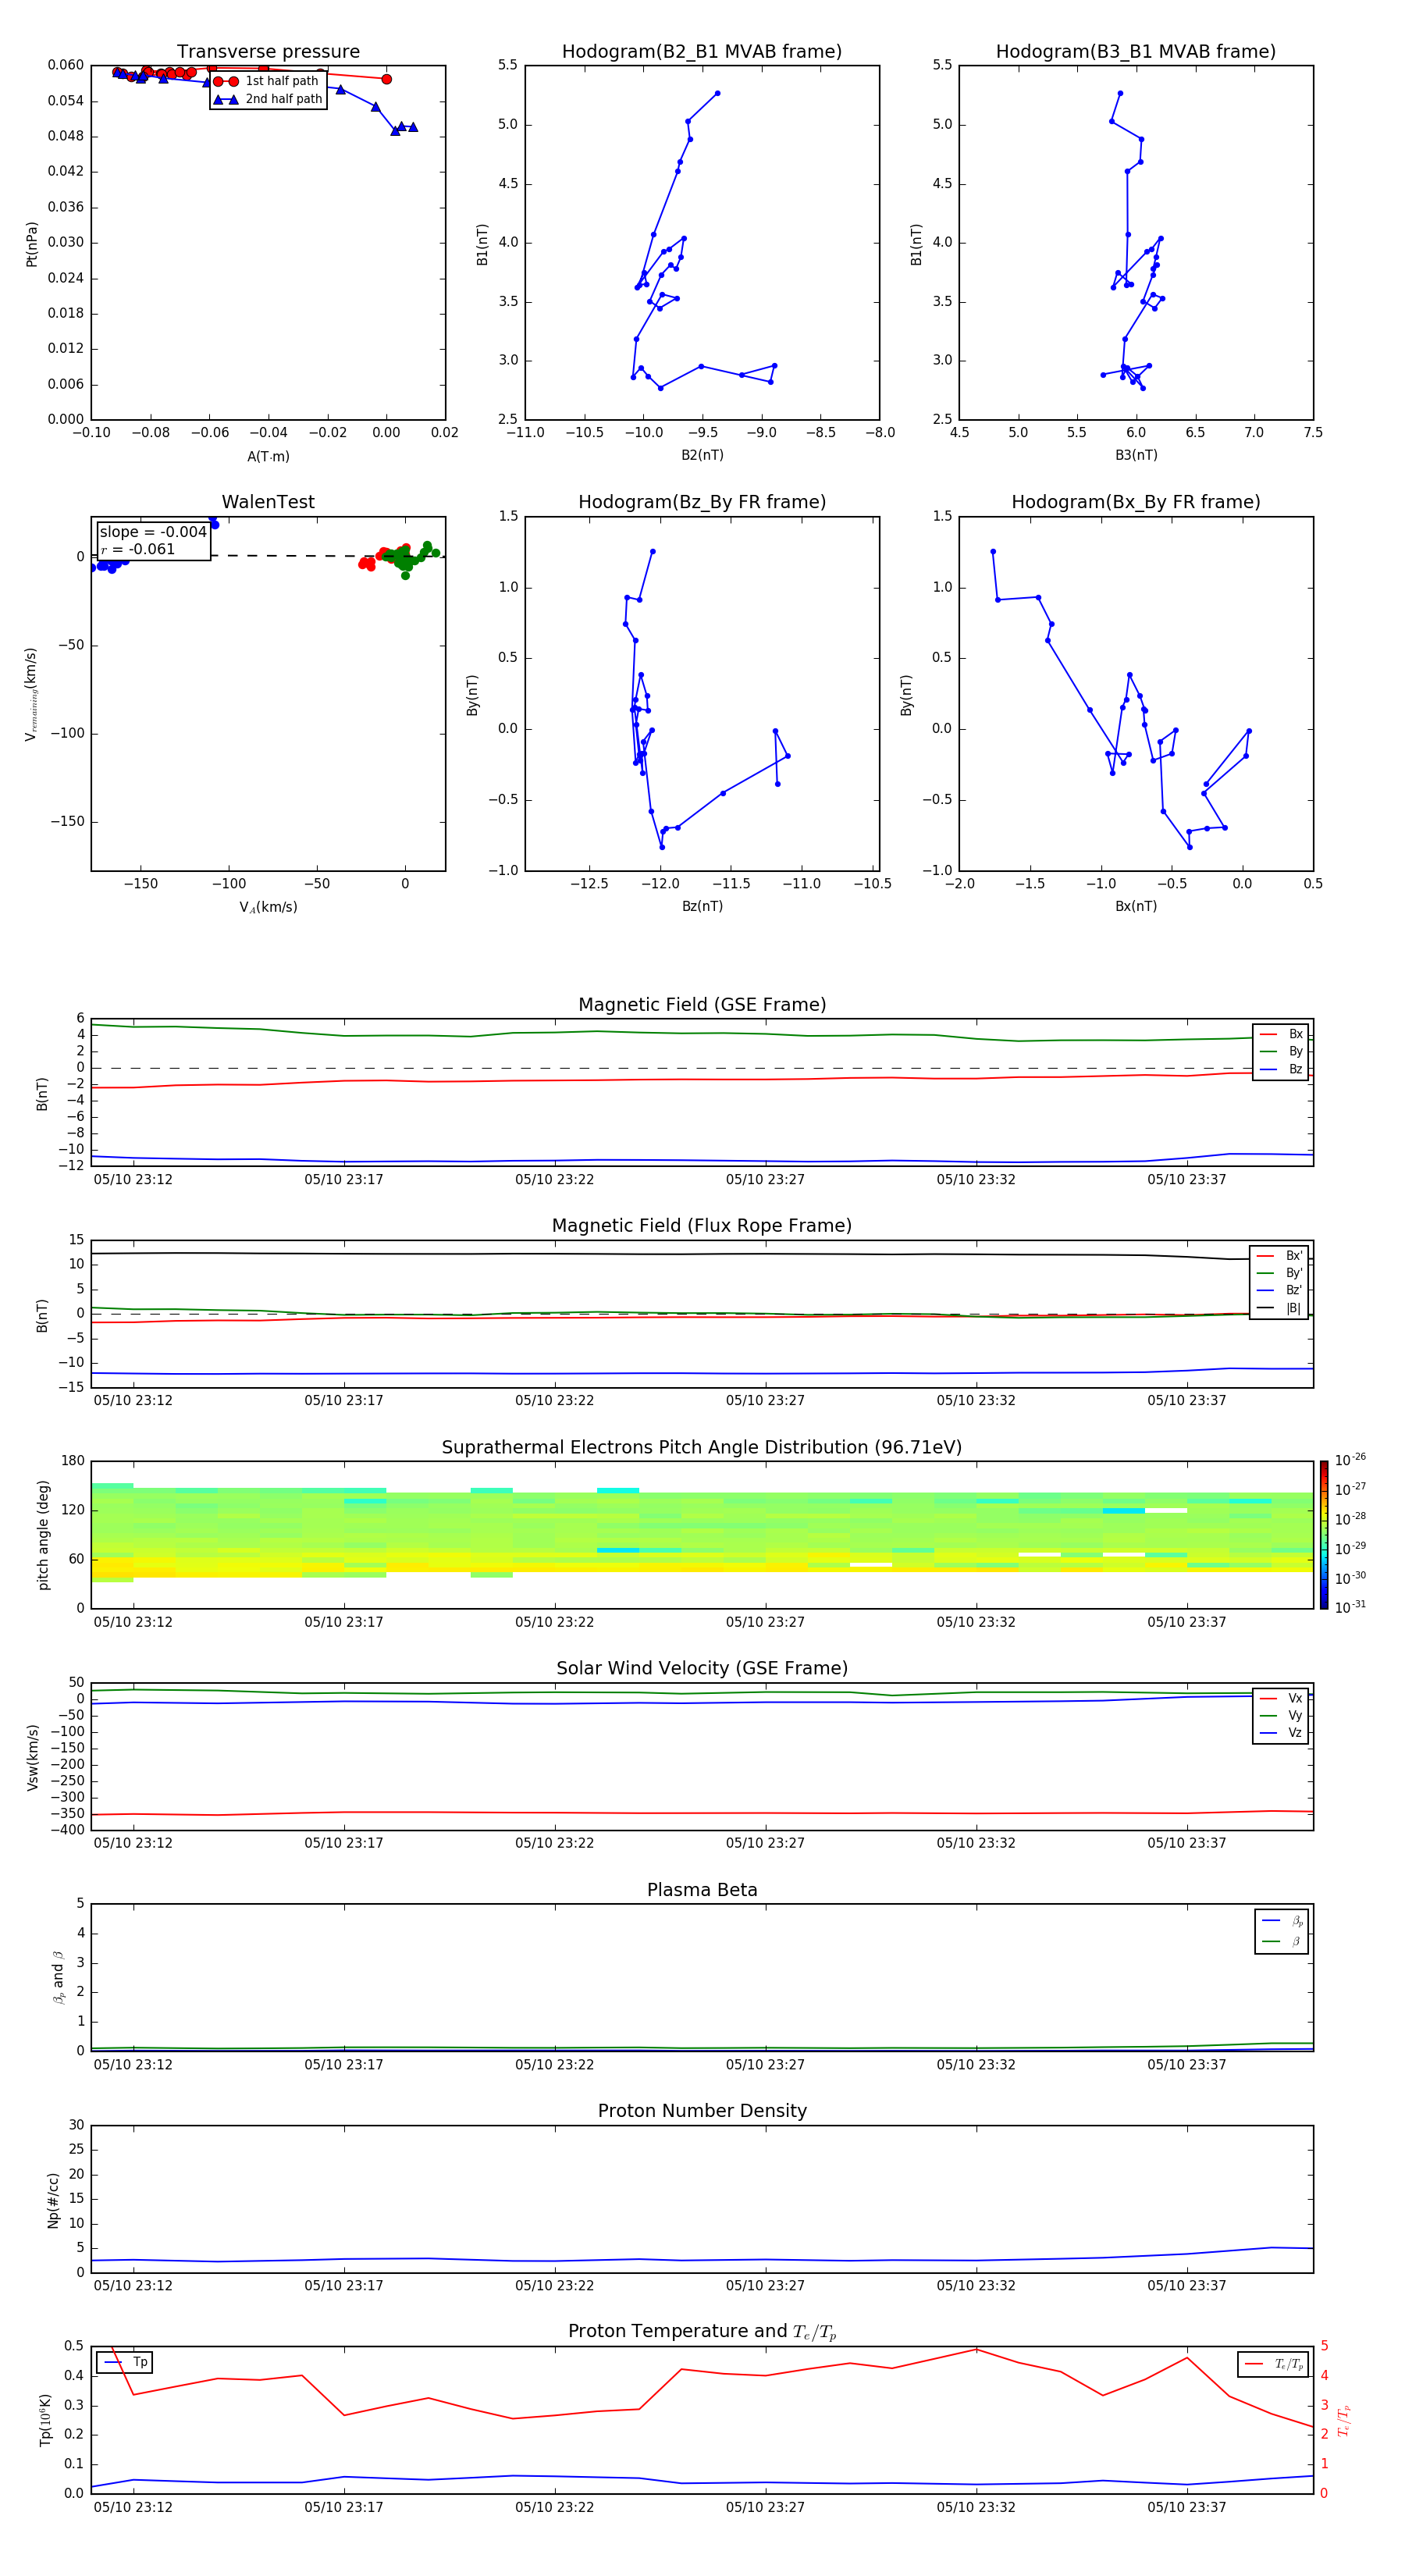Click the "WalenTest" plot title
1405x2576 pixels.
click(x=268, y=502)
